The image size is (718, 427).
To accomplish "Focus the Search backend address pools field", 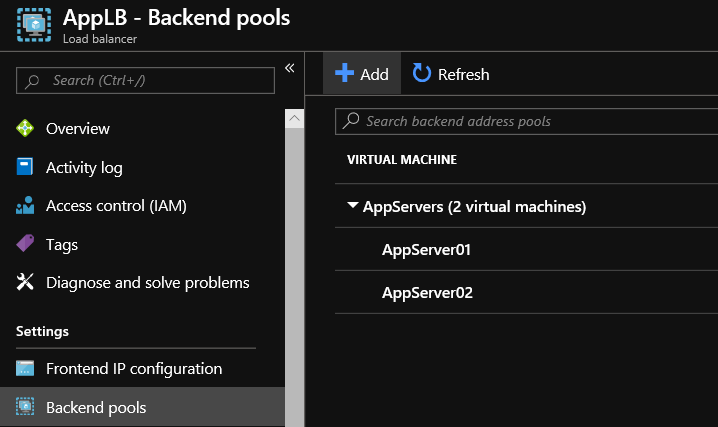I will pos(527,121).
